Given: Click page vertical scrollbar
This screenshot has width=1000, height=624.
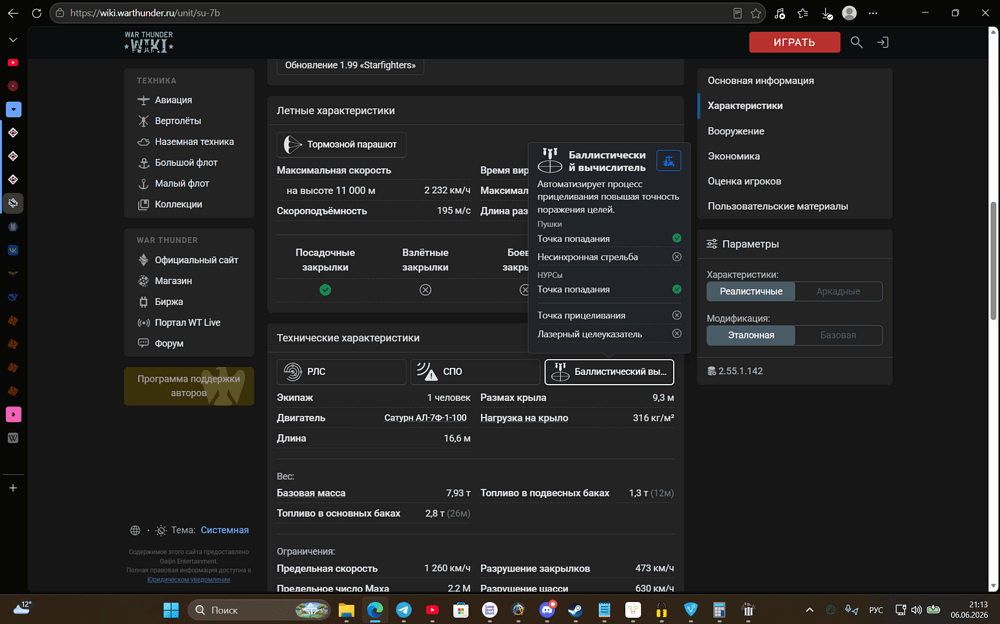Looking at the screenshot, I should pyautogui.click(x=993, y=262).
